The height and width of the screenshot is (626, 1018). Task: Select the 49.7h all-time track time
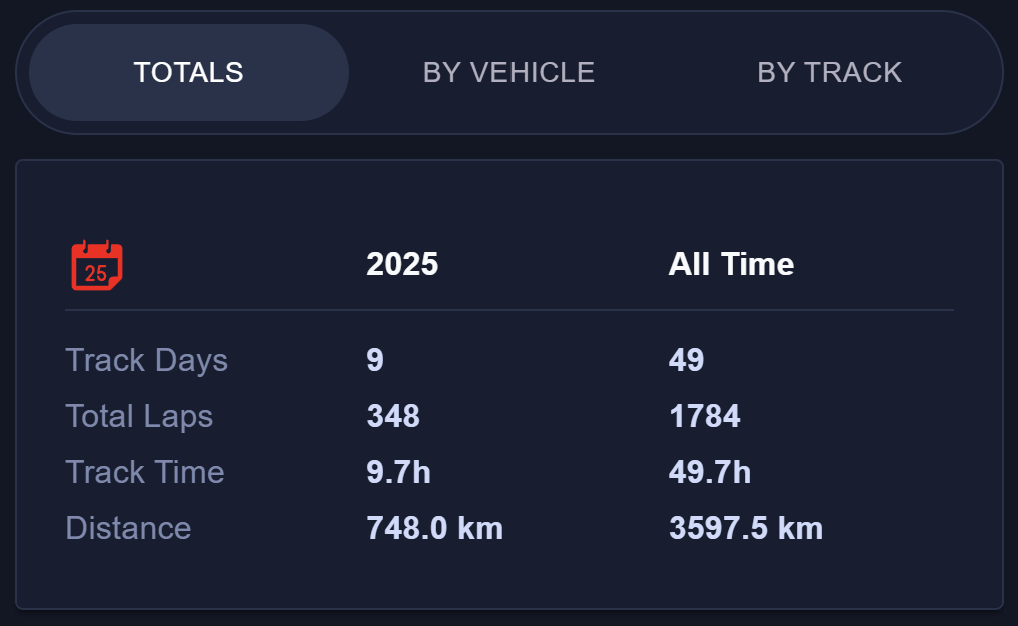click(x=710, y=472)
